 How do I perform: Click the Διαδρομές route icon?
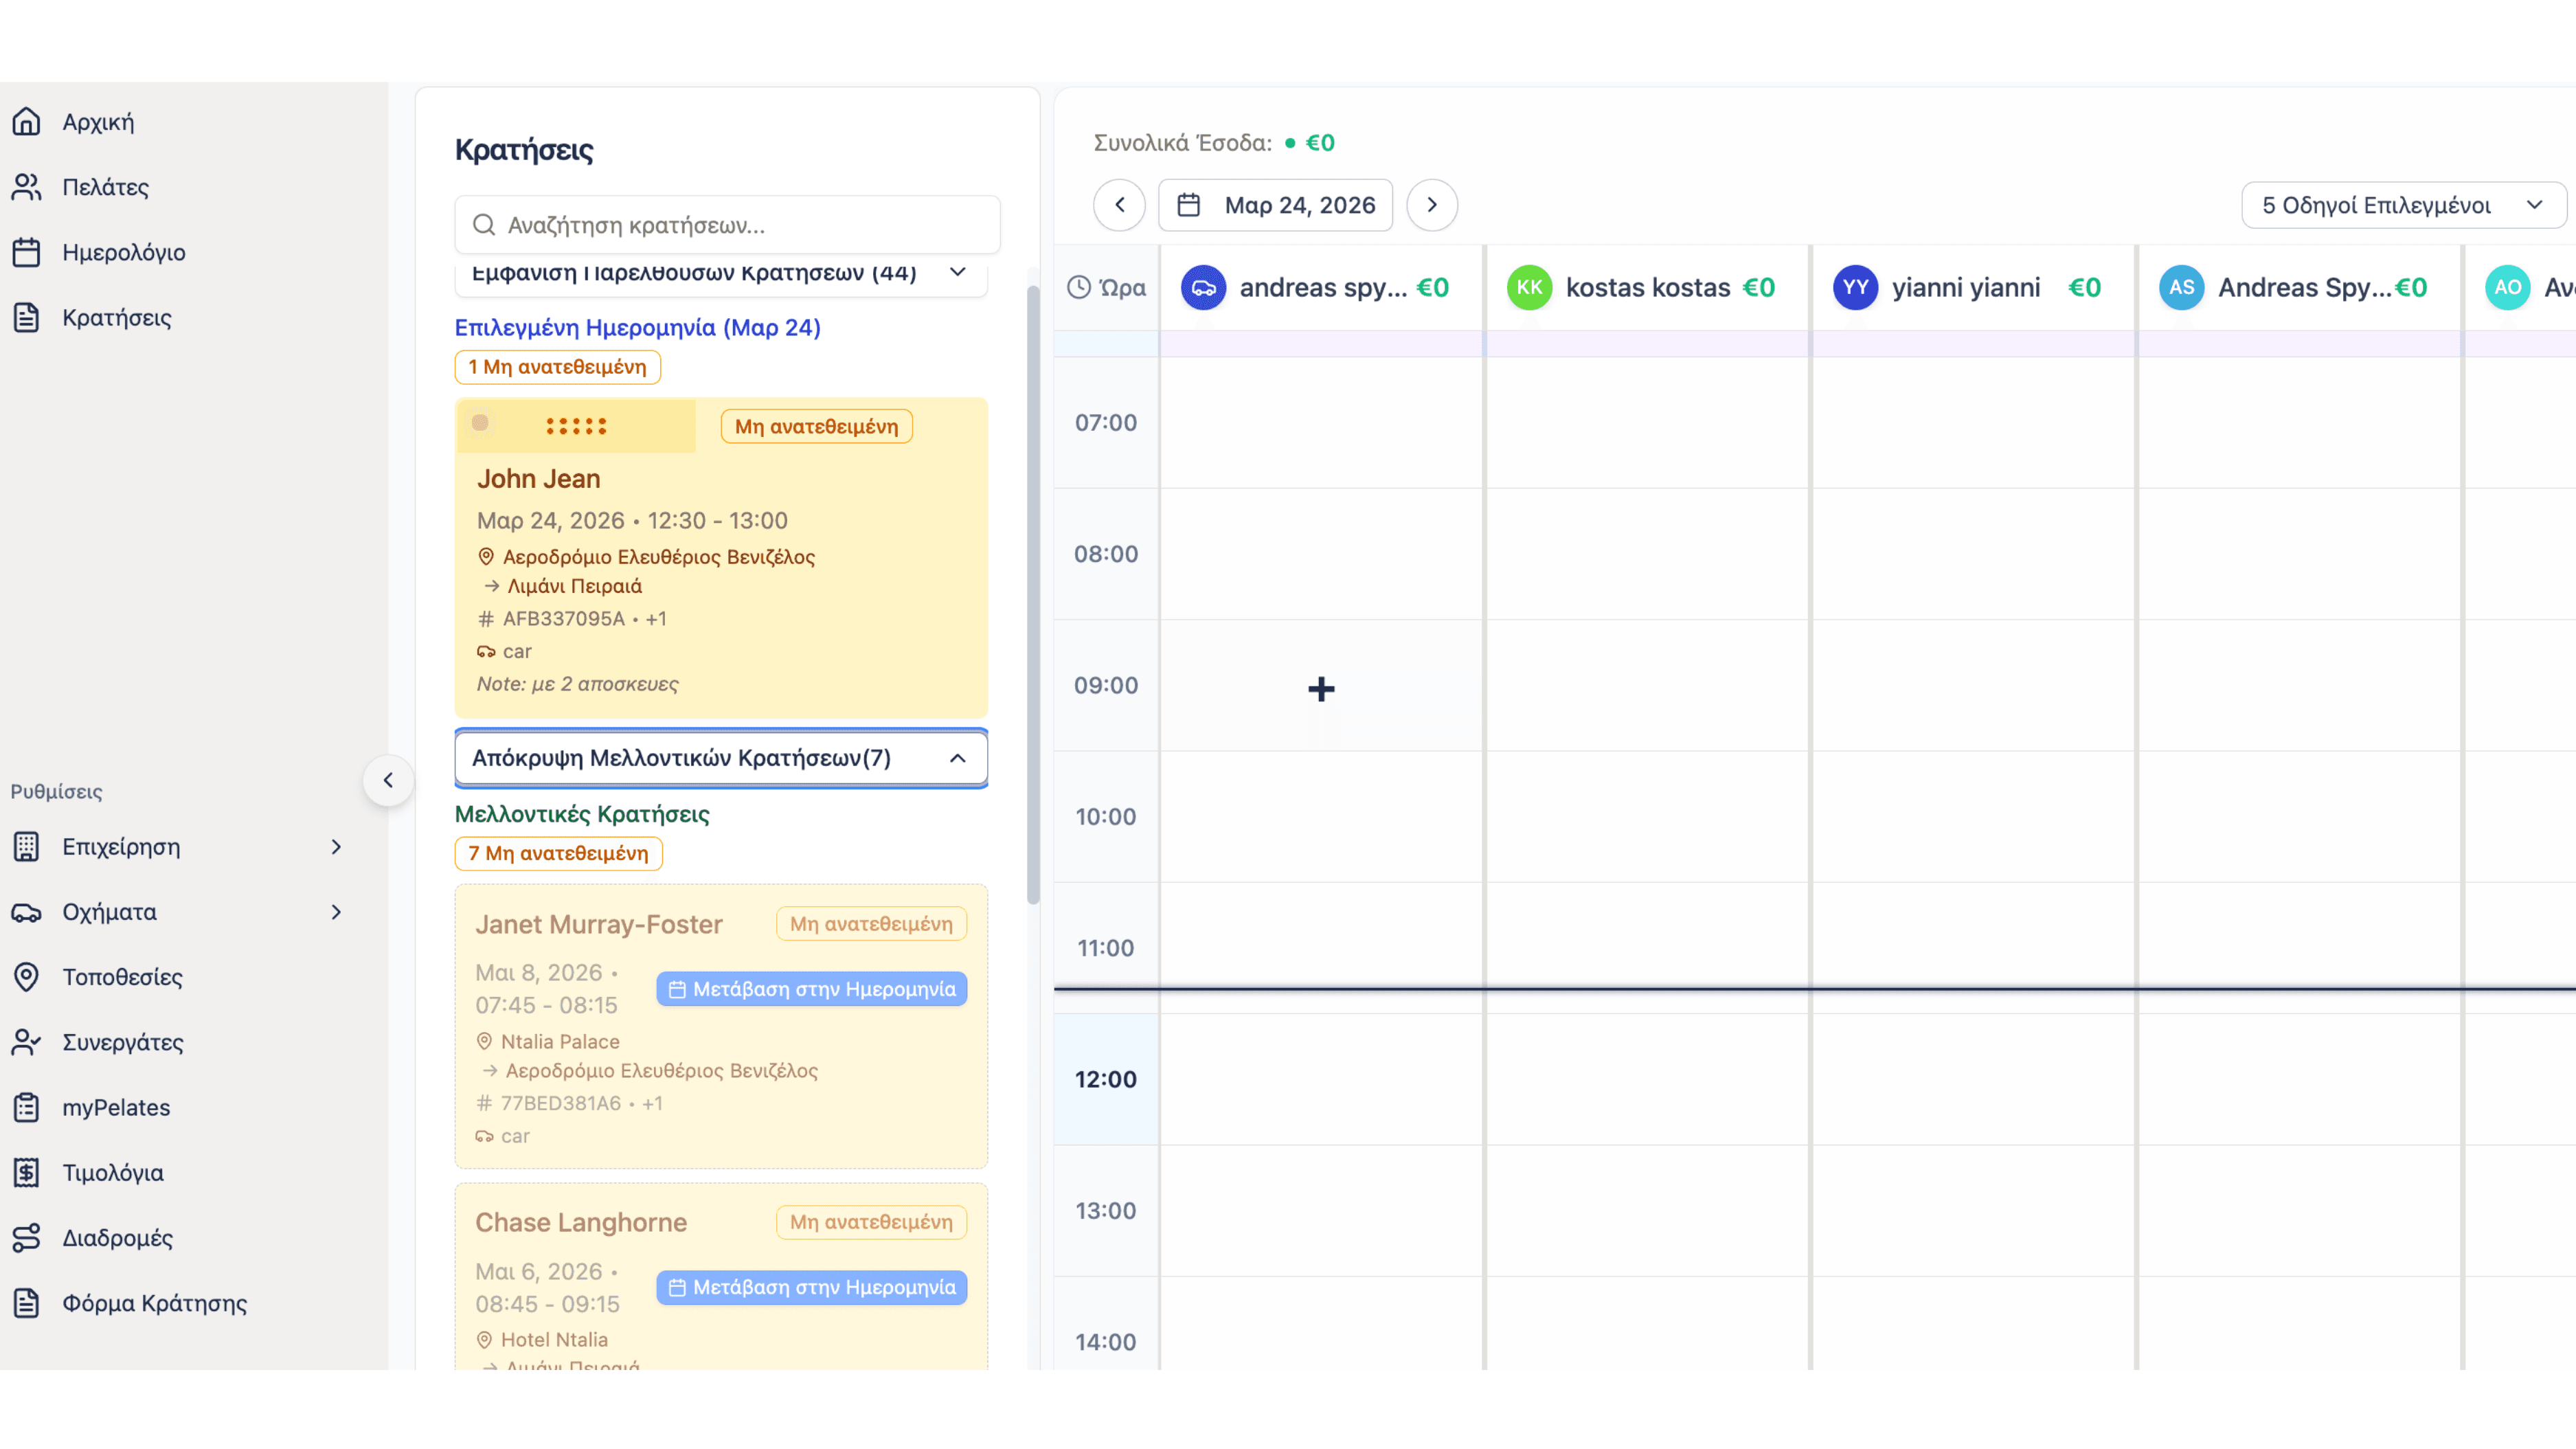pos(26,1237)
